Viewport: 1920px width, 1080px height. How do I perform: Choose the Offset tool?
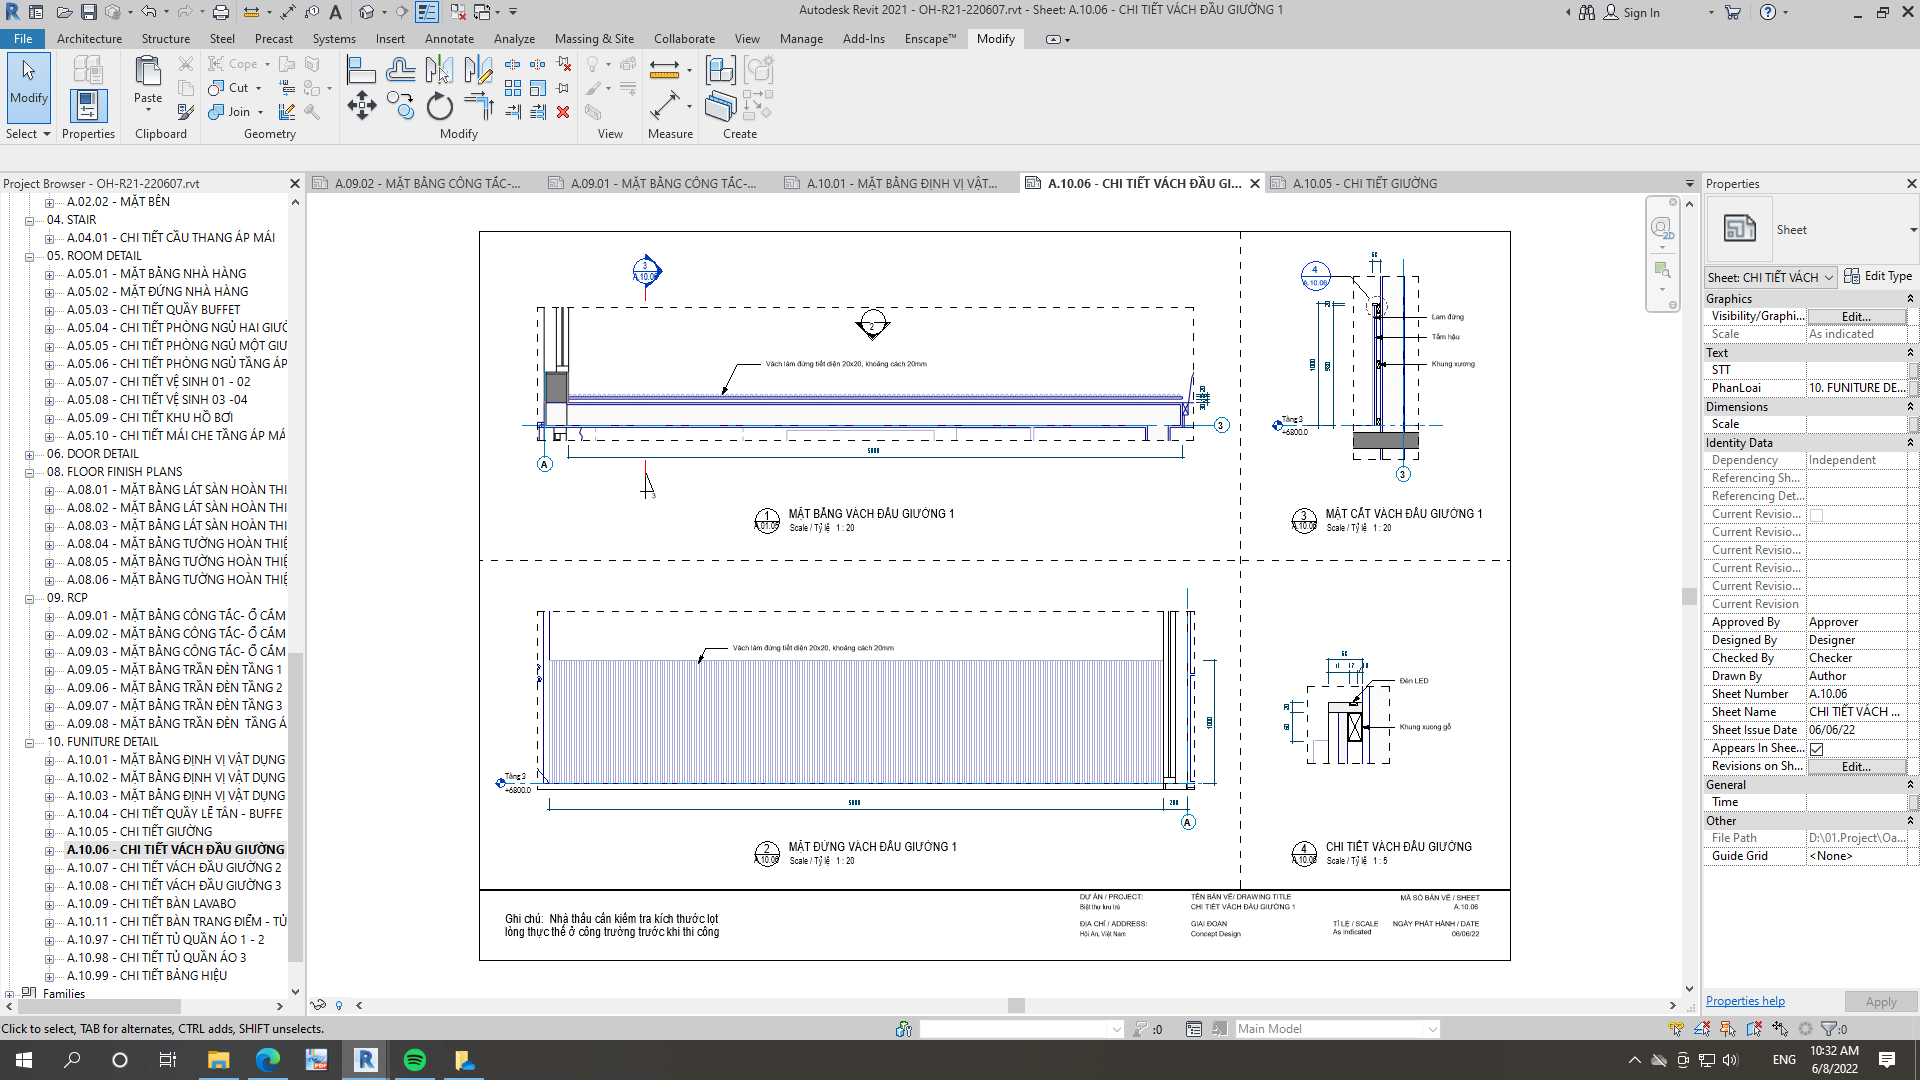click(400, 70)
